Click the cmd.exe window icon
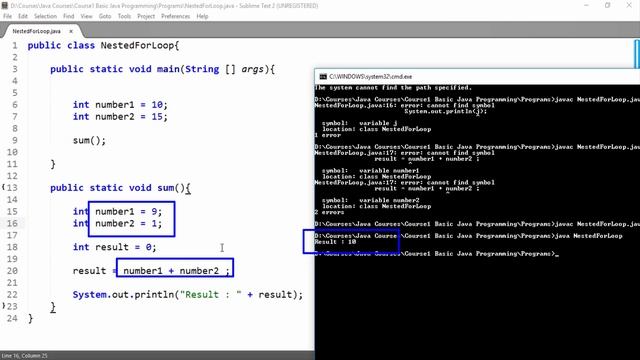 pos(323,76)
